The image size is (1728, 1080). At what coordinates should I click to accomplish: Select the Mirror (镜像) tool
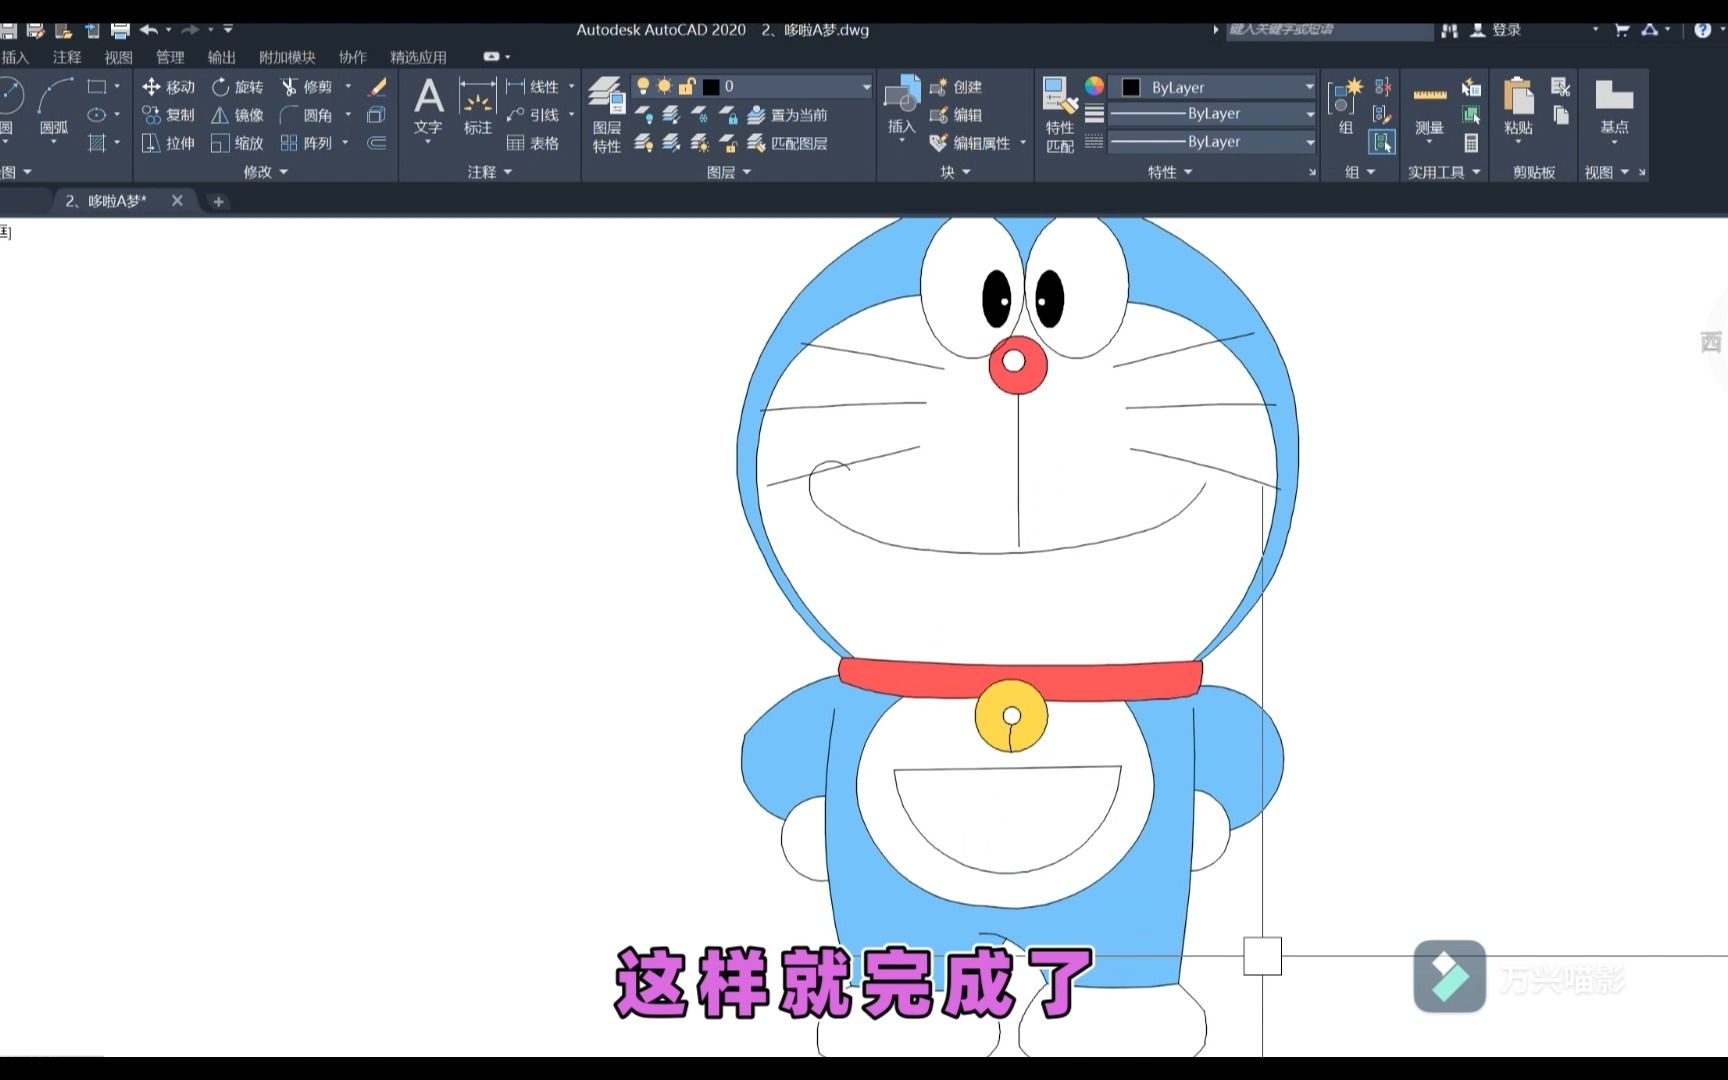237,115
